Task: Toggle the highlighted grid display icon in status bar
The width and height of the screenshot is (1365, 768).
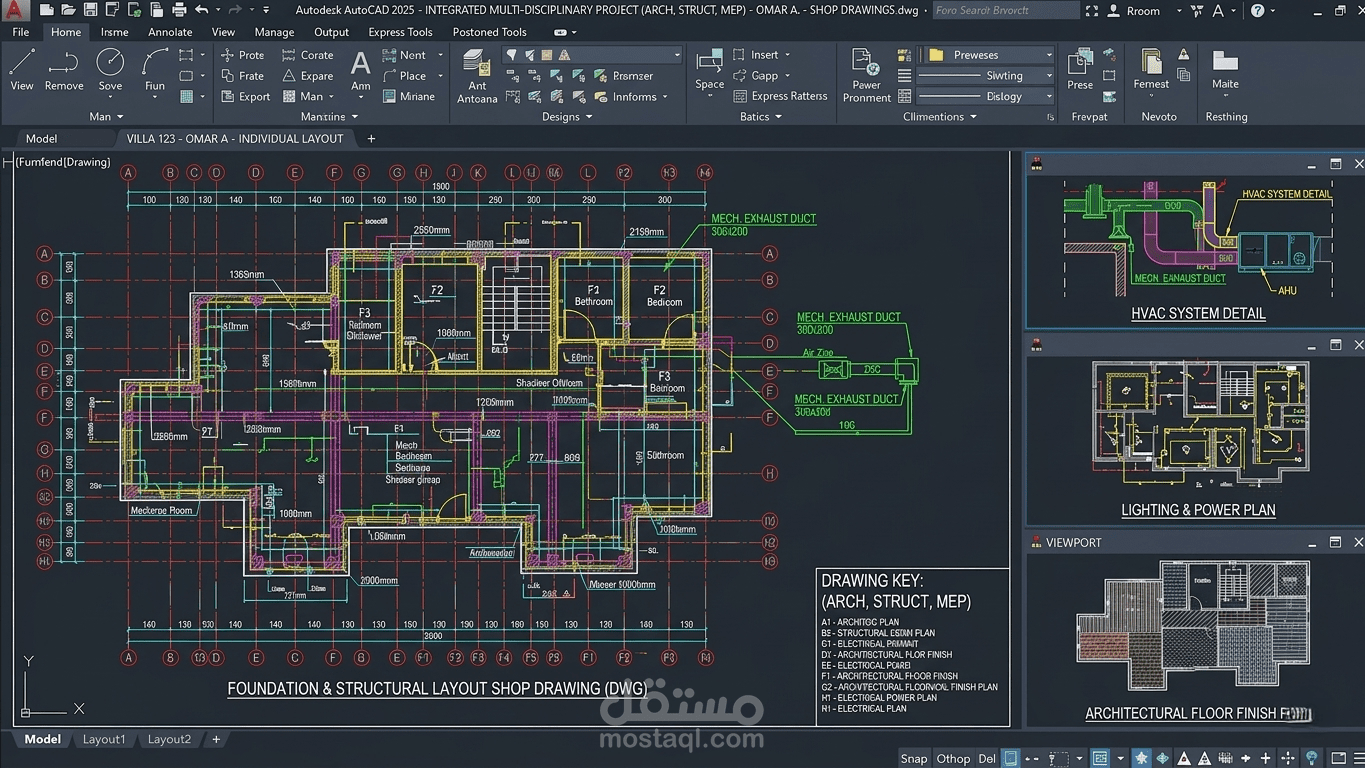Action: (x=1100, y=758)
